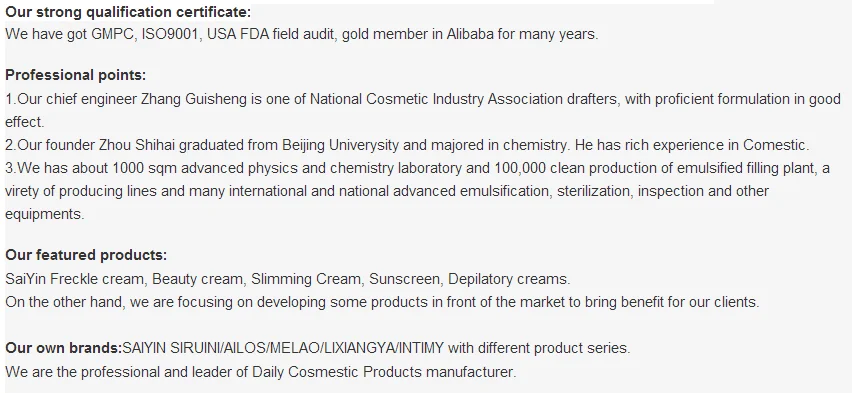Click the 'Our own brands:' bold label
The width and height of the screenshot is (855, 393).
point(64,348)
